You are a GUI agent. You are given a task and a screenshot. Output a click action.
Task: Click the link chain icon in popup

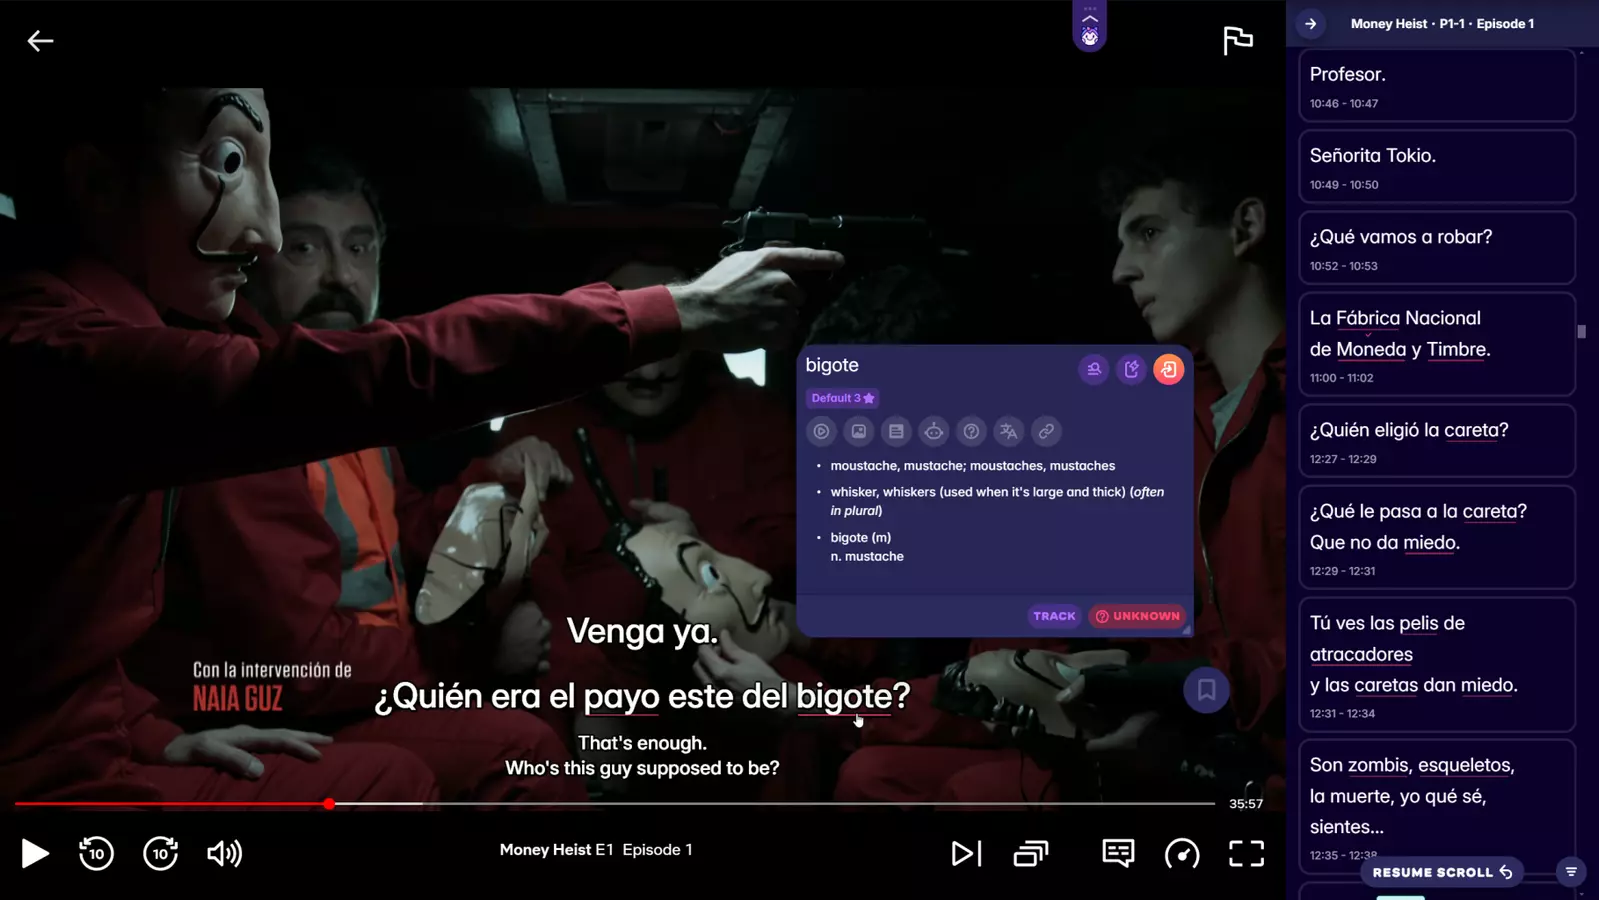point(1046,431)
